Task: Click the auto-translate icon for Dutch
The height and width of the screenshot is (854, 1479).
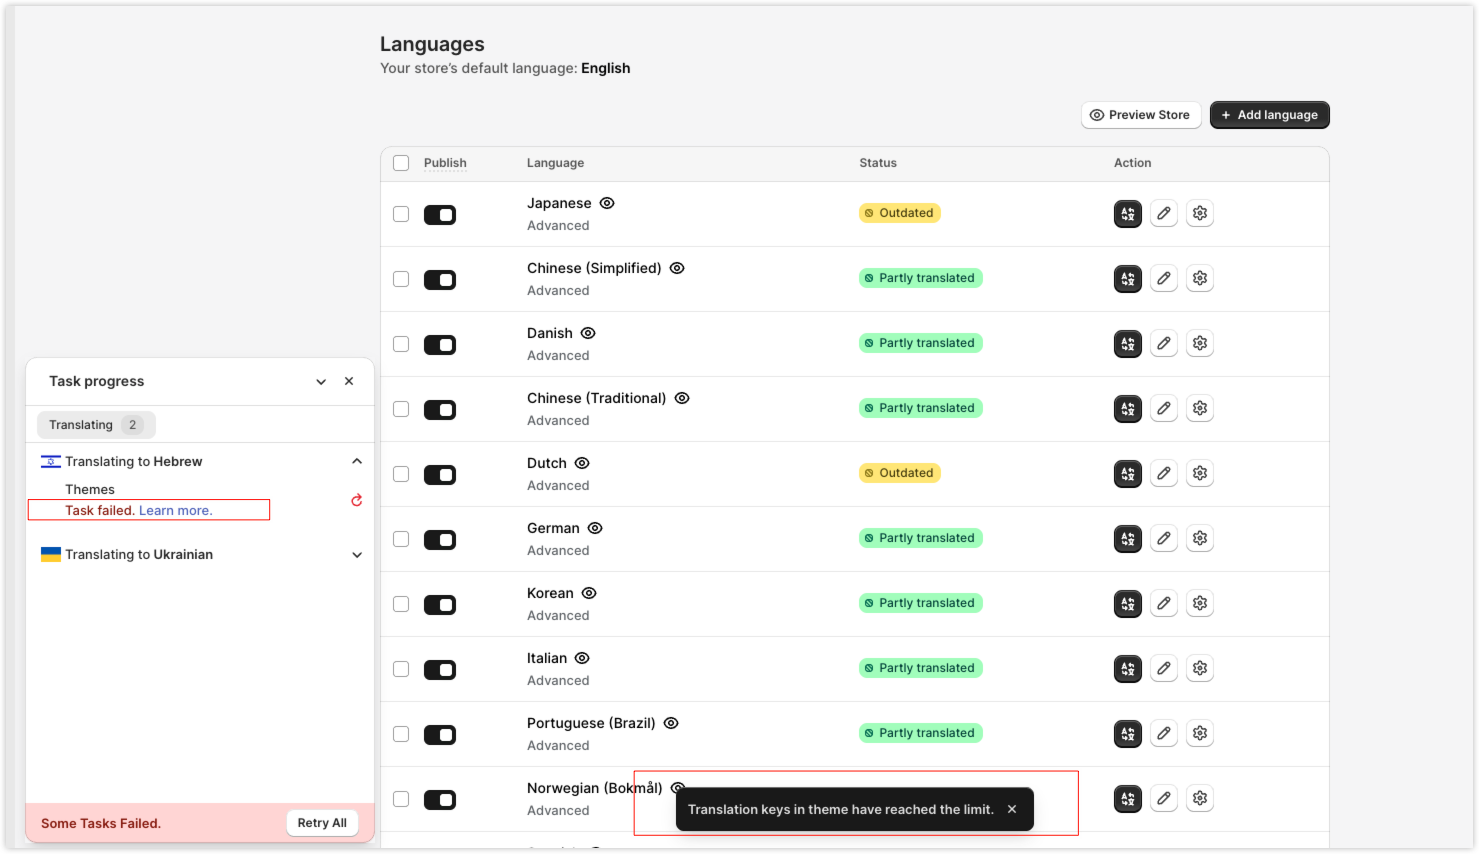Action: 1128,474
